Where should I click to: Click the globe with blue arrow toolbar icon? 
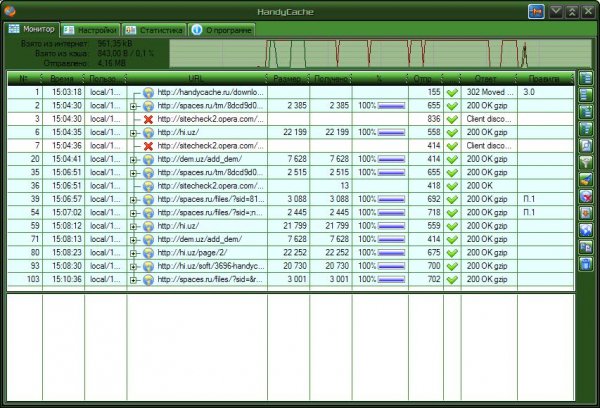586,230
